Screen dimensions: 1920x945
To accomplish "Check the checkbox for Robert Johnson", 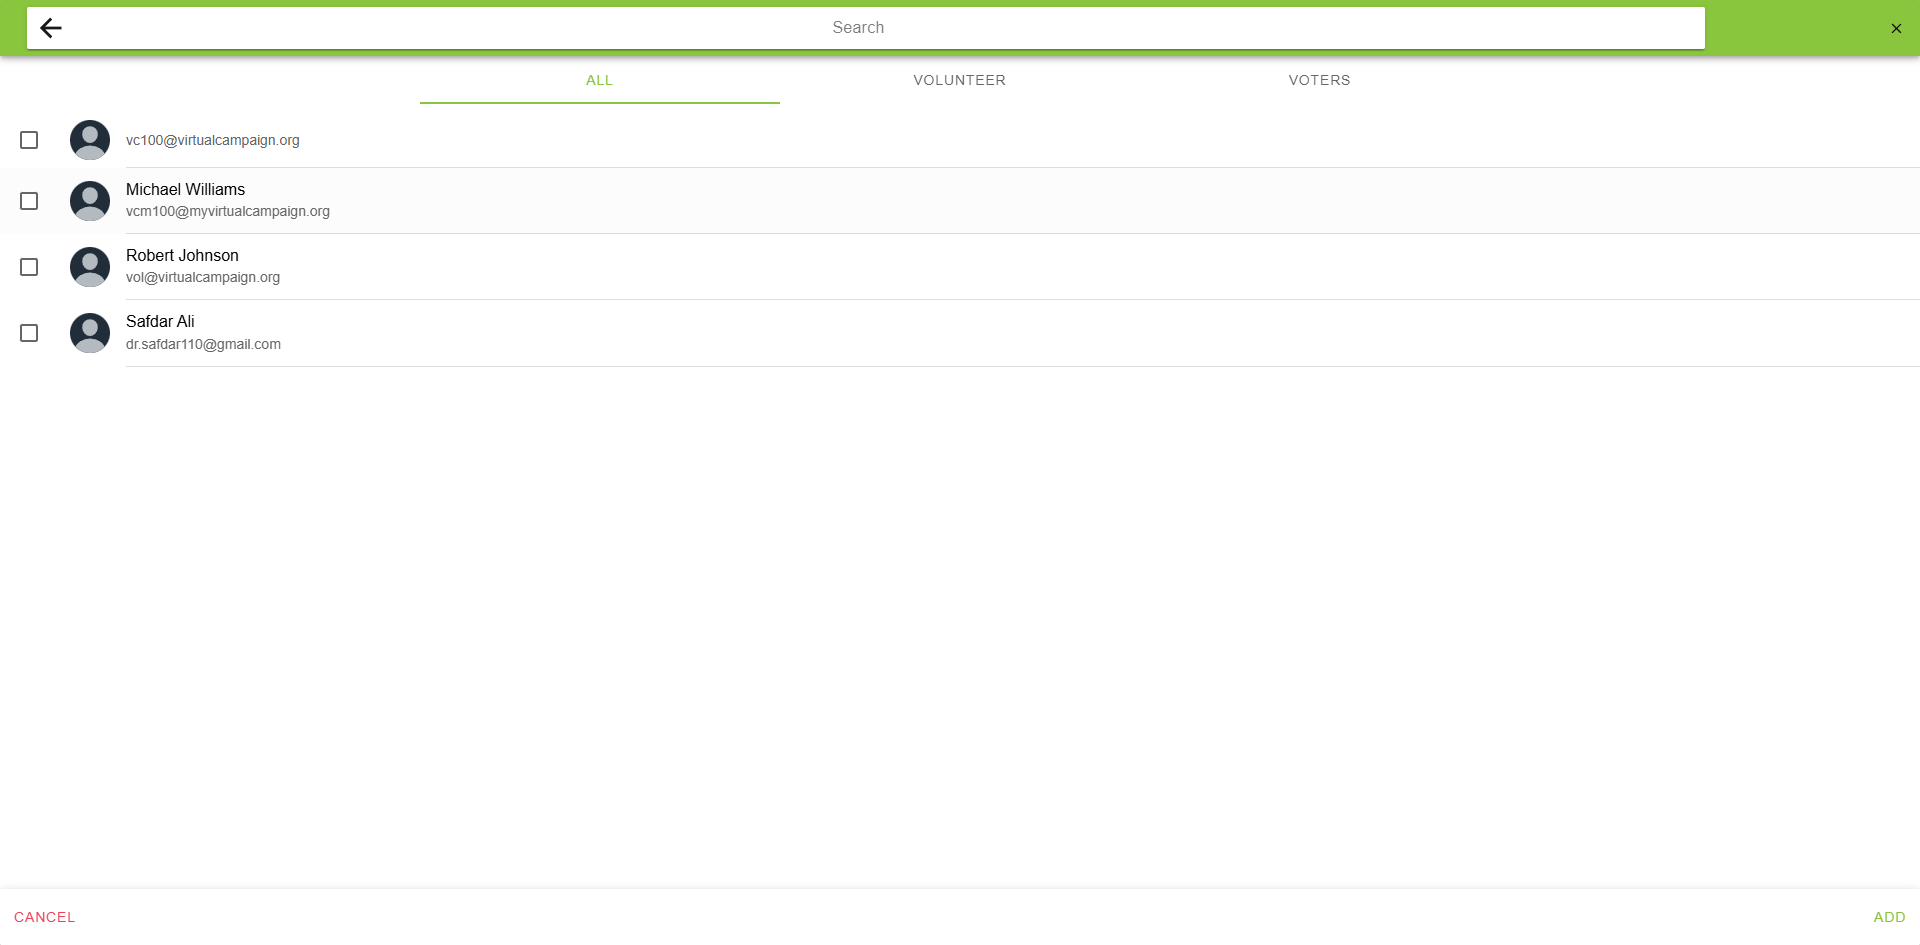I will (28, 266).
